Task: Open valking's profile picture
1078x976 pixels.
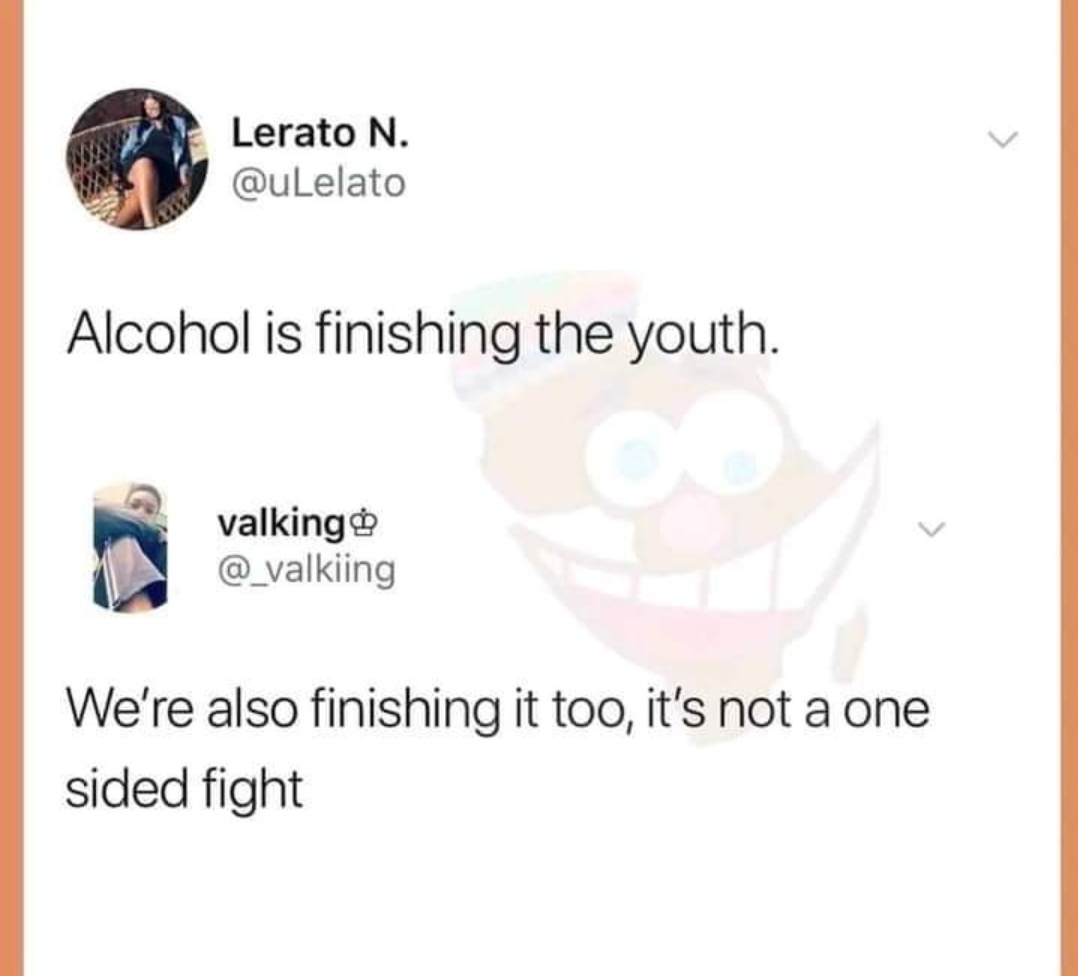Action: (131, 547)
